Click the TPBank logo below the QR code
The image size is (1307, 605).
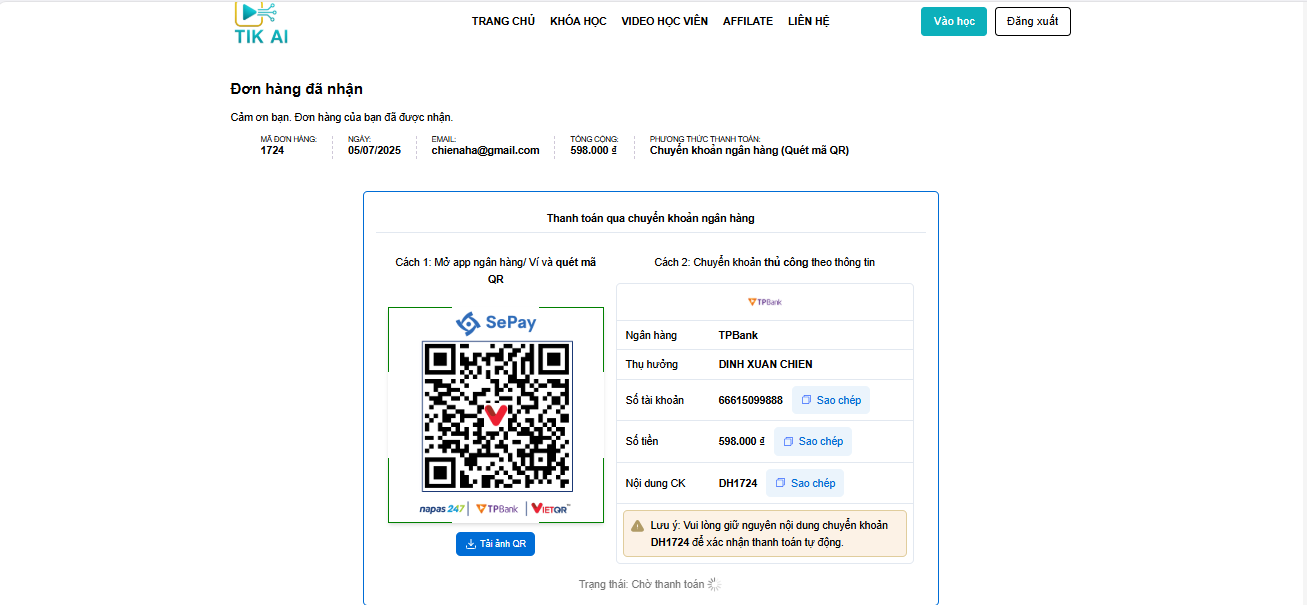tap(497, 509)
